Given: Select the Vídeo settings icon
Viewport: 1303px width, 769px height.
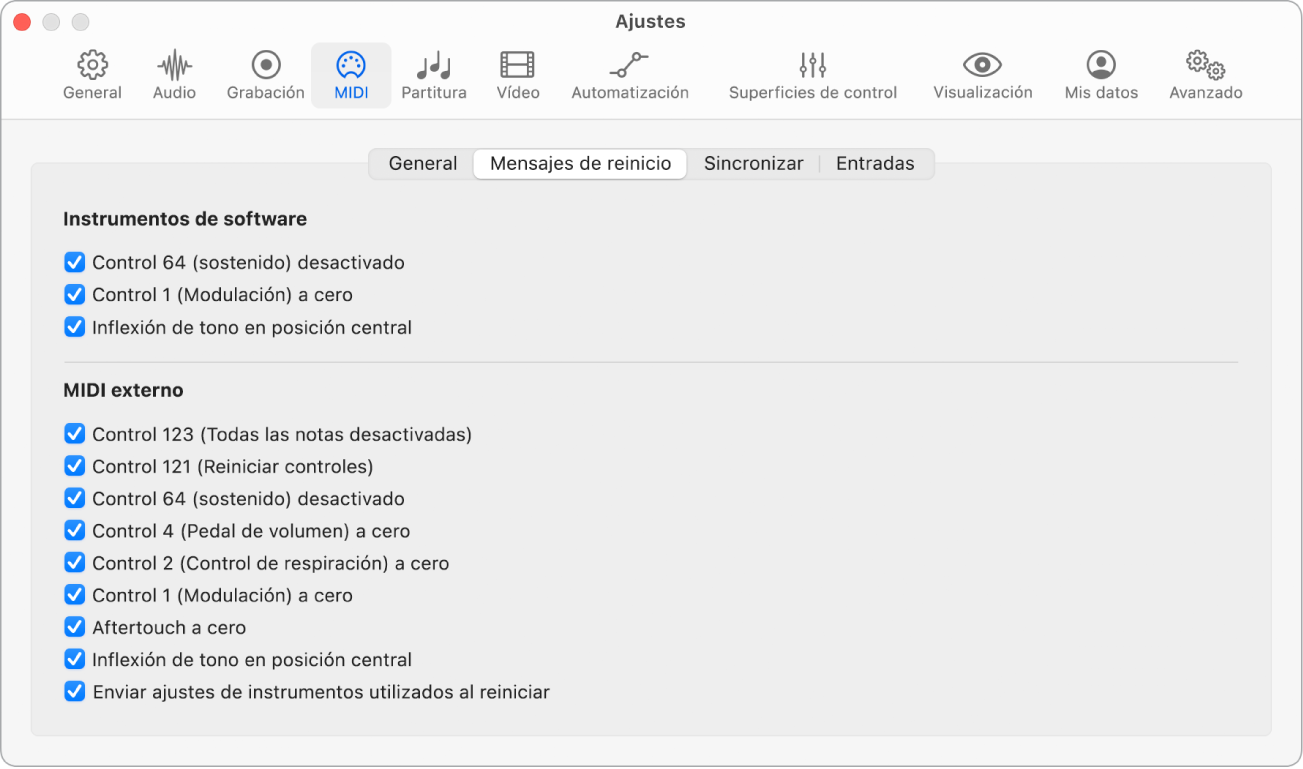Looking at the screenshot, I should [x=517, y=75].
